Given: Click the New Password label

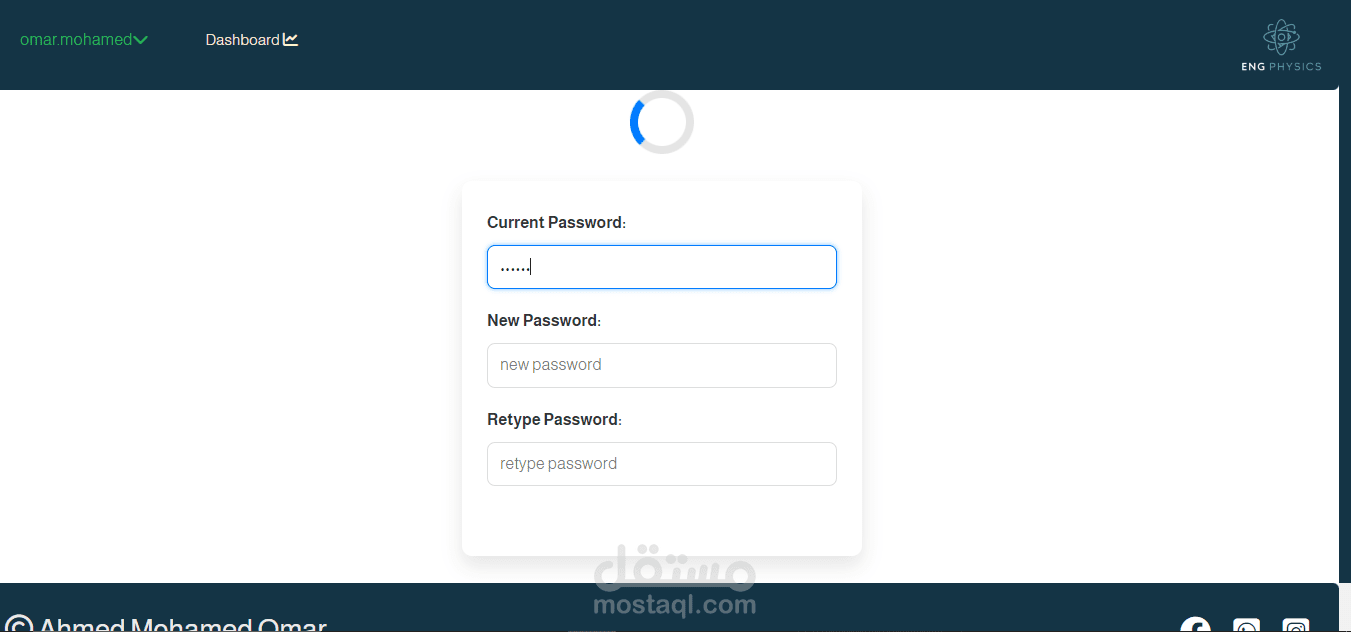Looking at the screenshot, I should (x=544, y=321).
